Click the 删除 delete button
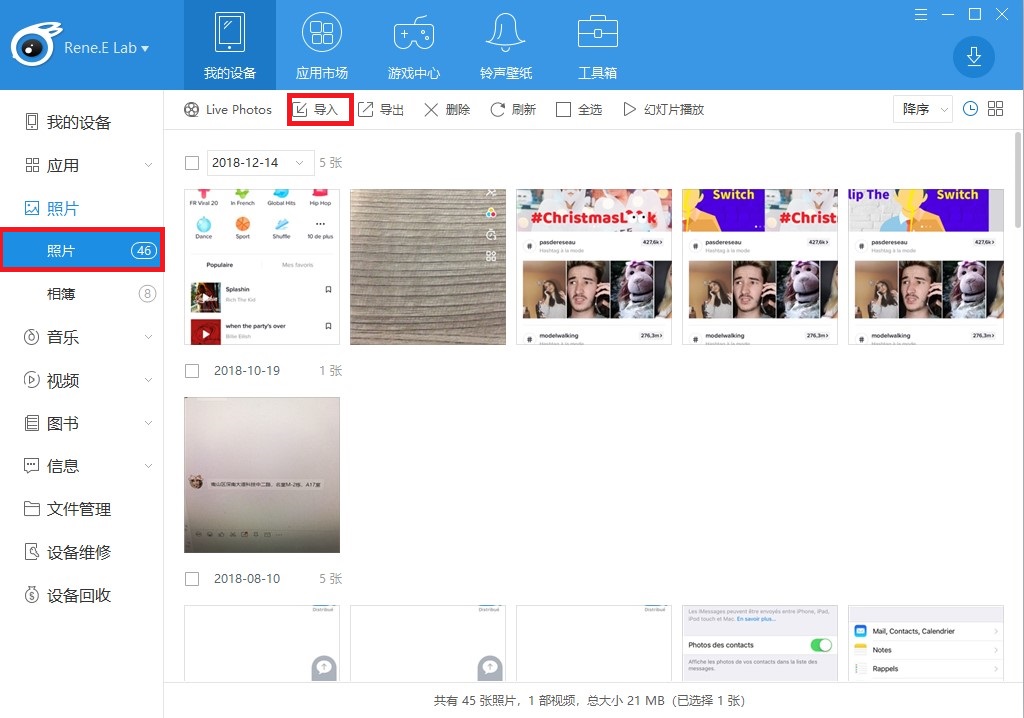 (447, 110)
